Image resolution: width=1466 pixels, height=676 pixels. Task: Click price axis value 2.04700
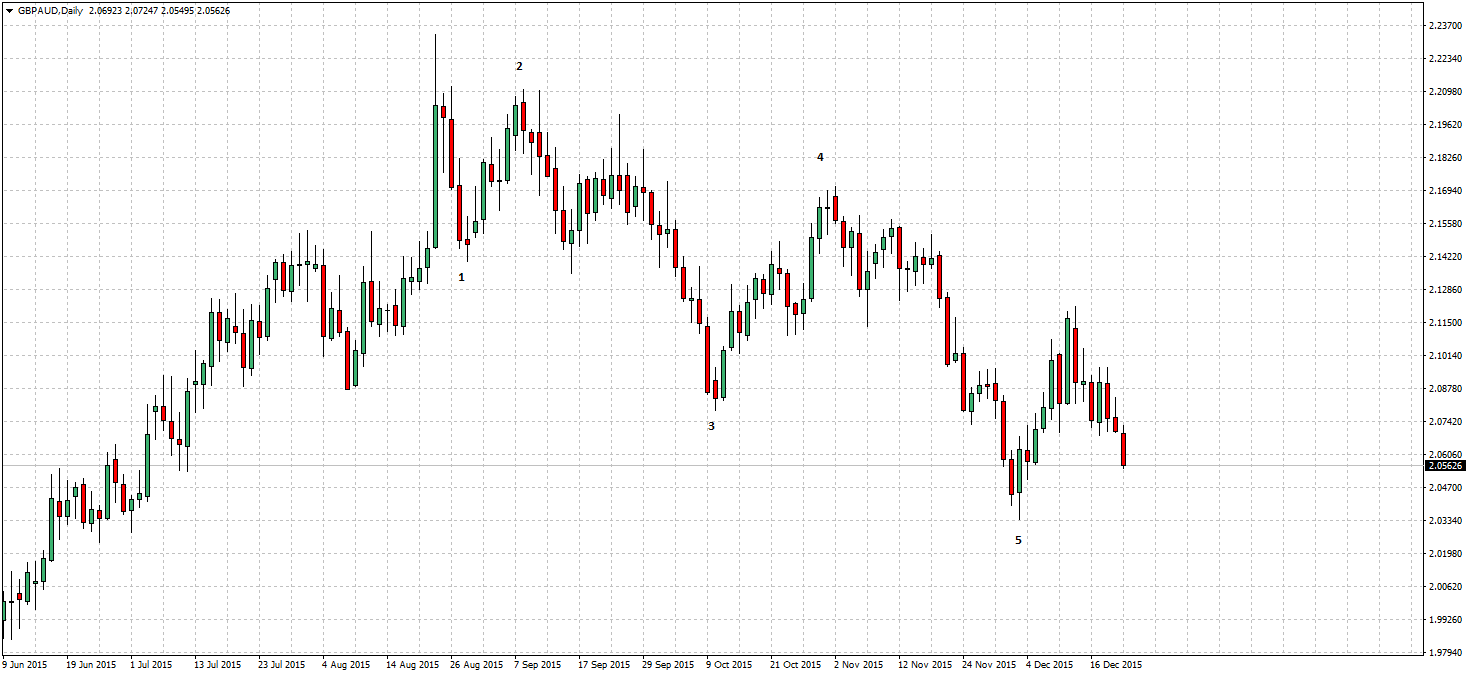[1444, 488]
